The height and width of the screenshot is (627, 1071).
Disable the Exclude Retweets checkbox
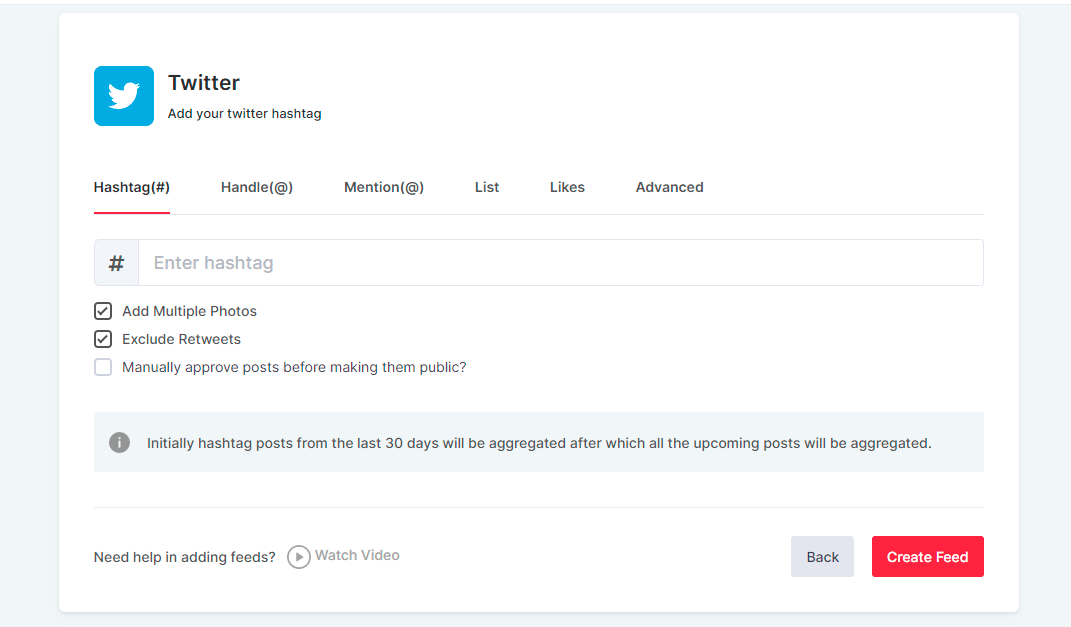pos(103,339)
